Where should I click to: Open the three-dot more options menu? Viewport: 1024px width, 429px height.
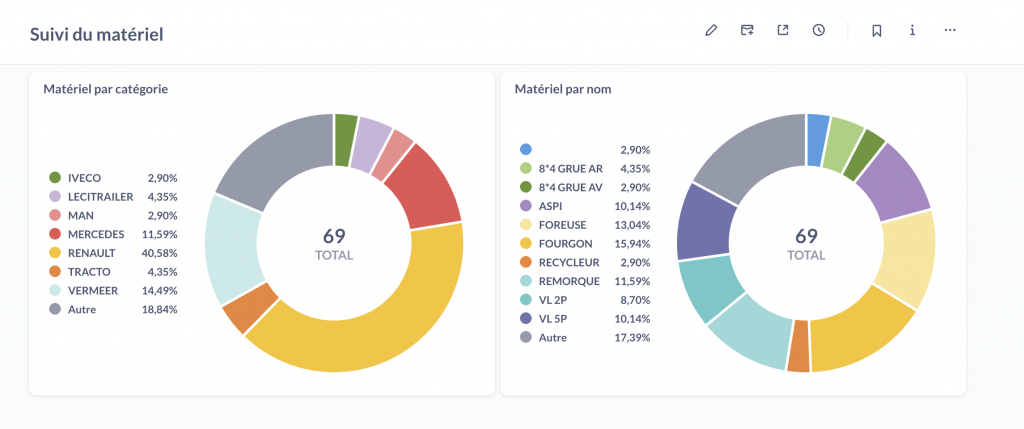[950, 30]
